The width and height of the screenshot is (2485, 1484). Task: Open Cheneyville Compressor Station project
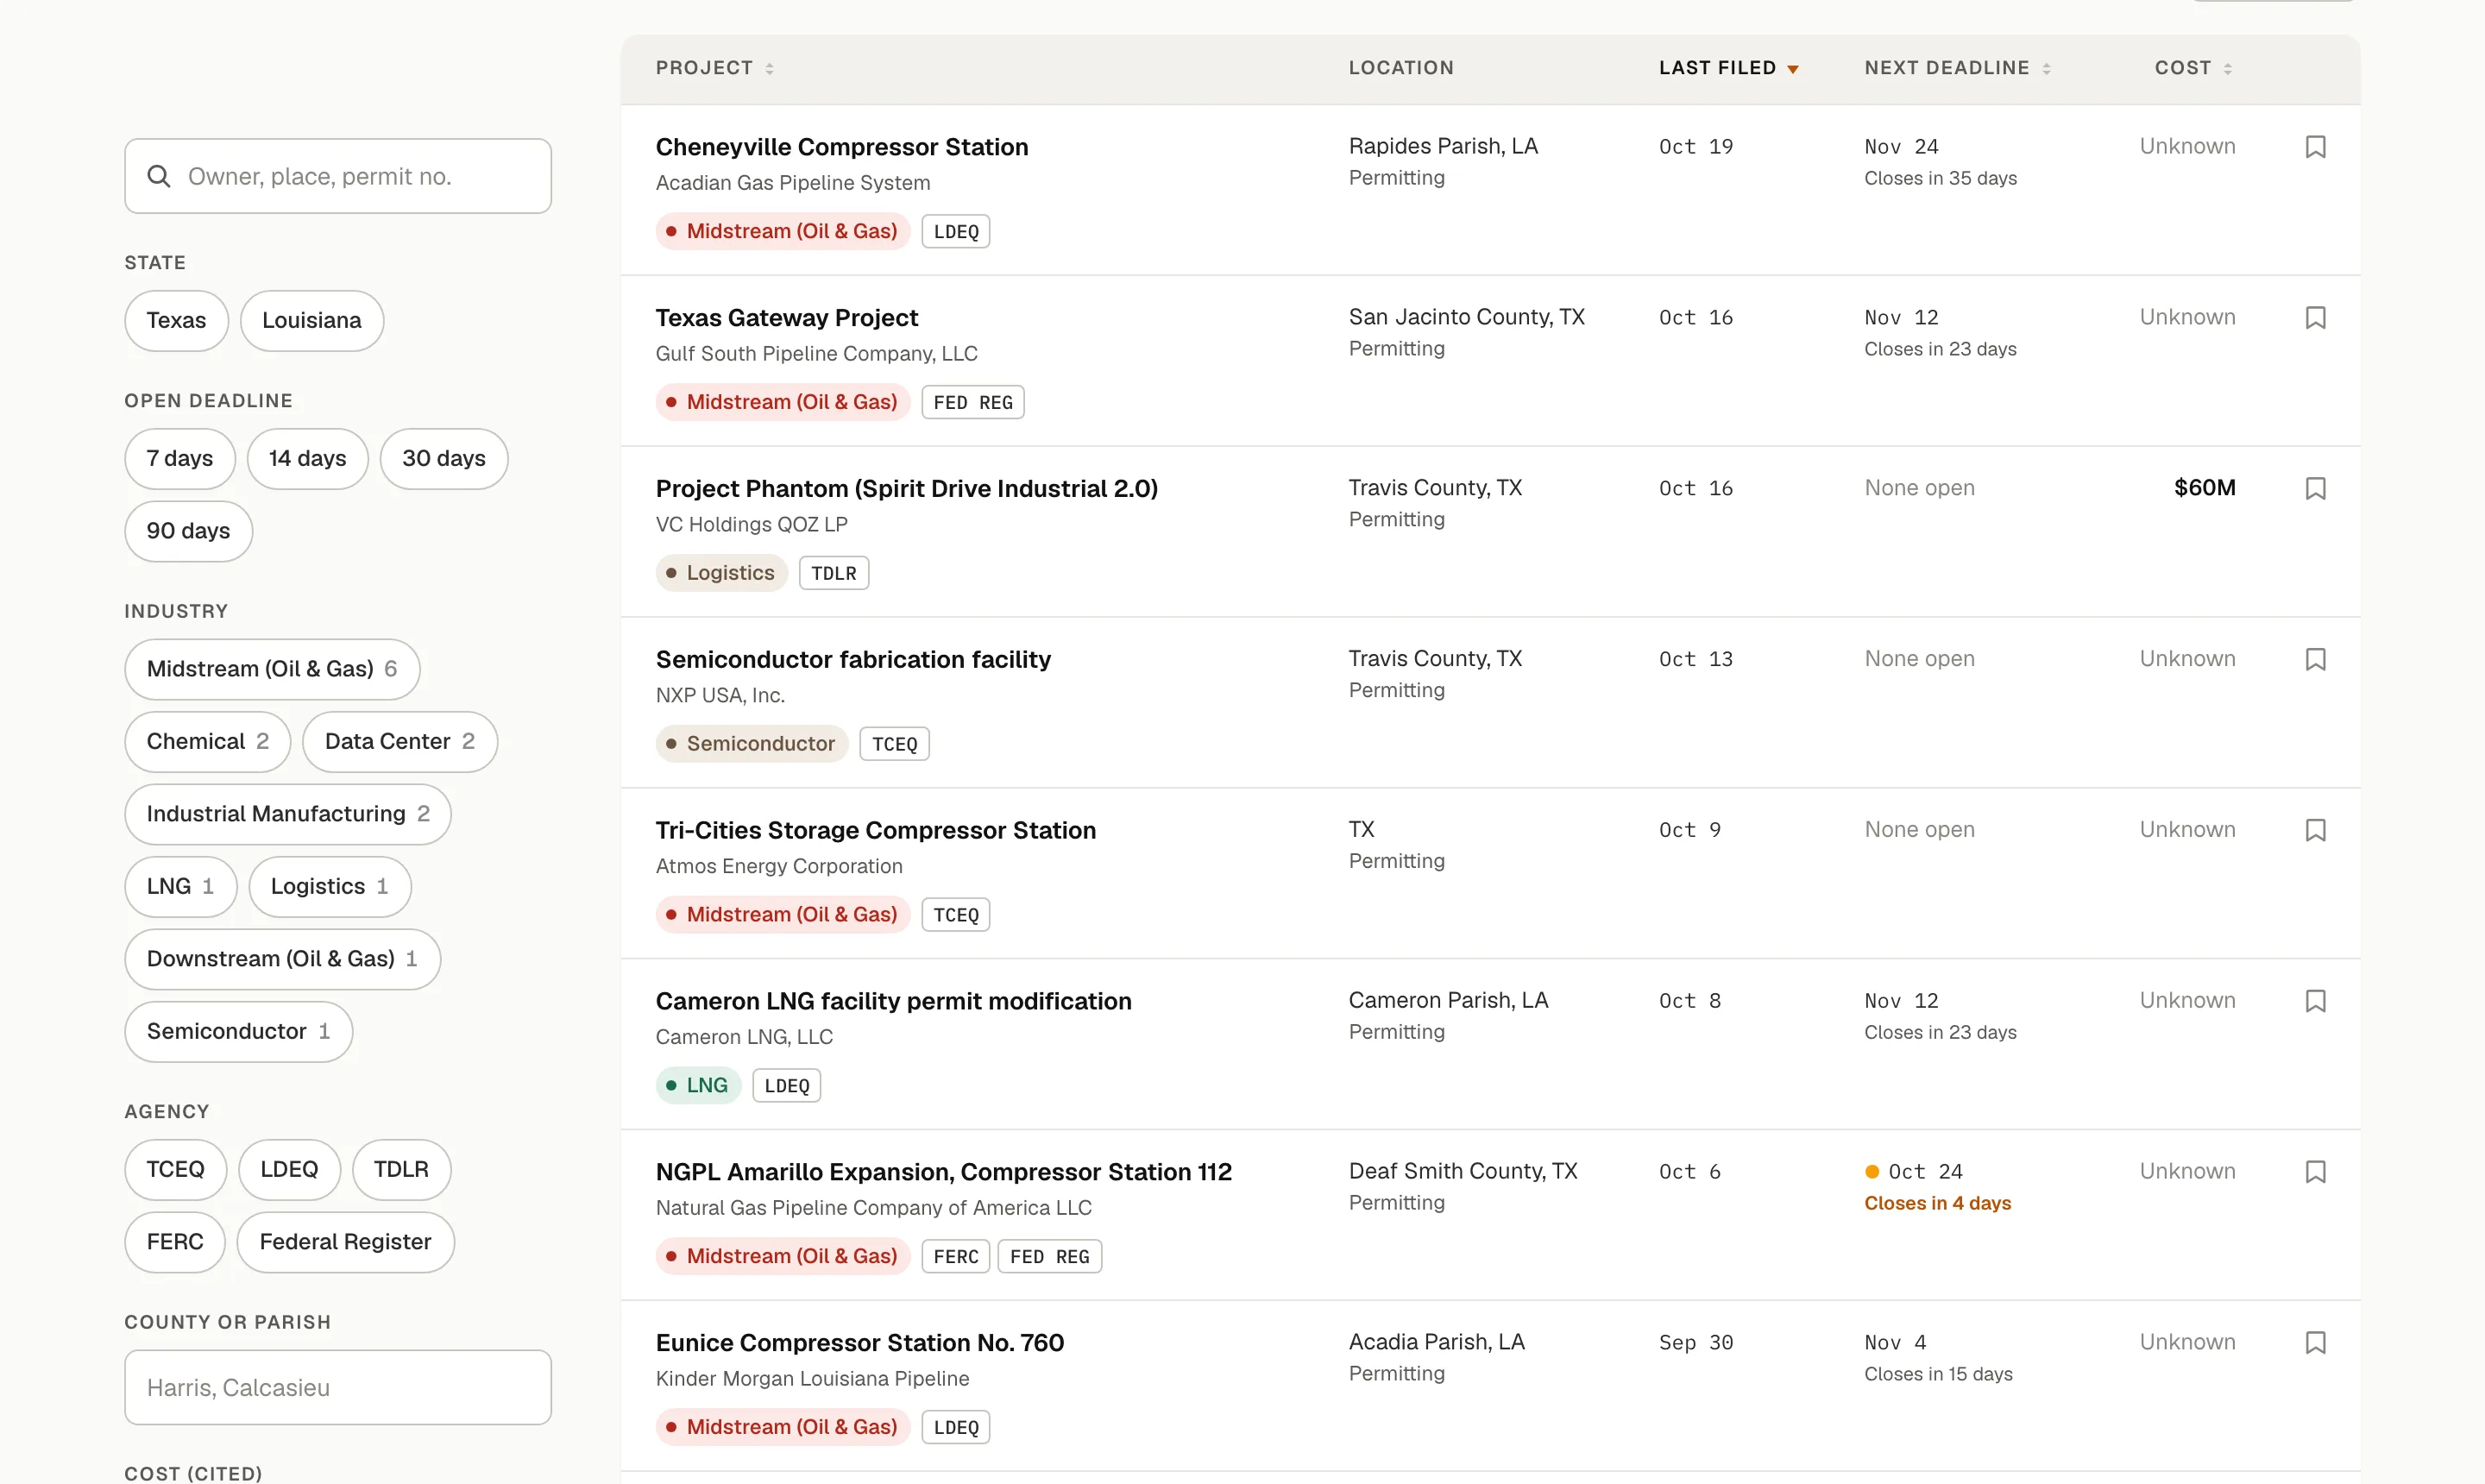(x=842, y=147)
